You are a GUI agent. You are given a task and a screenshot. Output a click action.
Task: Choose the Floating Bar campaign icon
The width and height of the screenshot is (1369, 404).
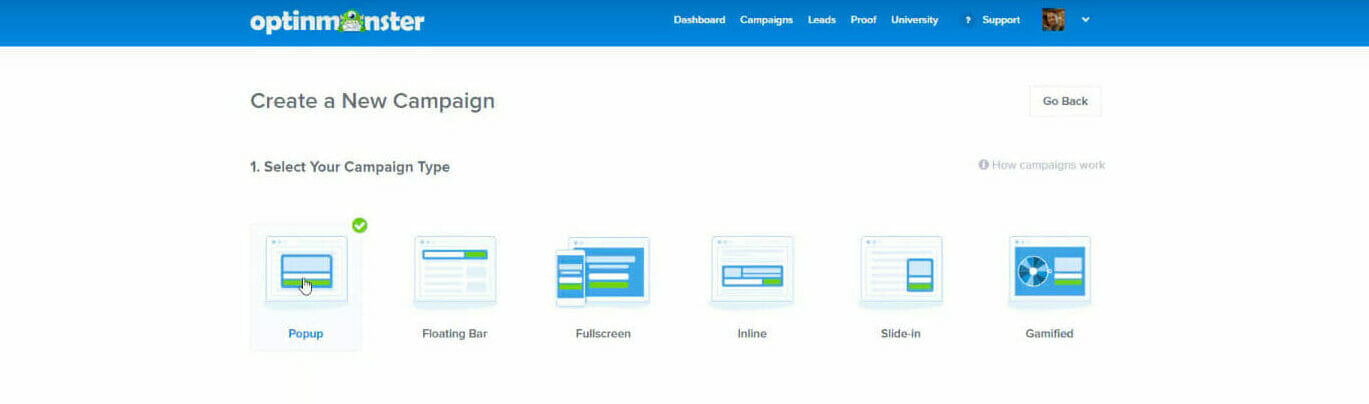(x=455, y=270)
